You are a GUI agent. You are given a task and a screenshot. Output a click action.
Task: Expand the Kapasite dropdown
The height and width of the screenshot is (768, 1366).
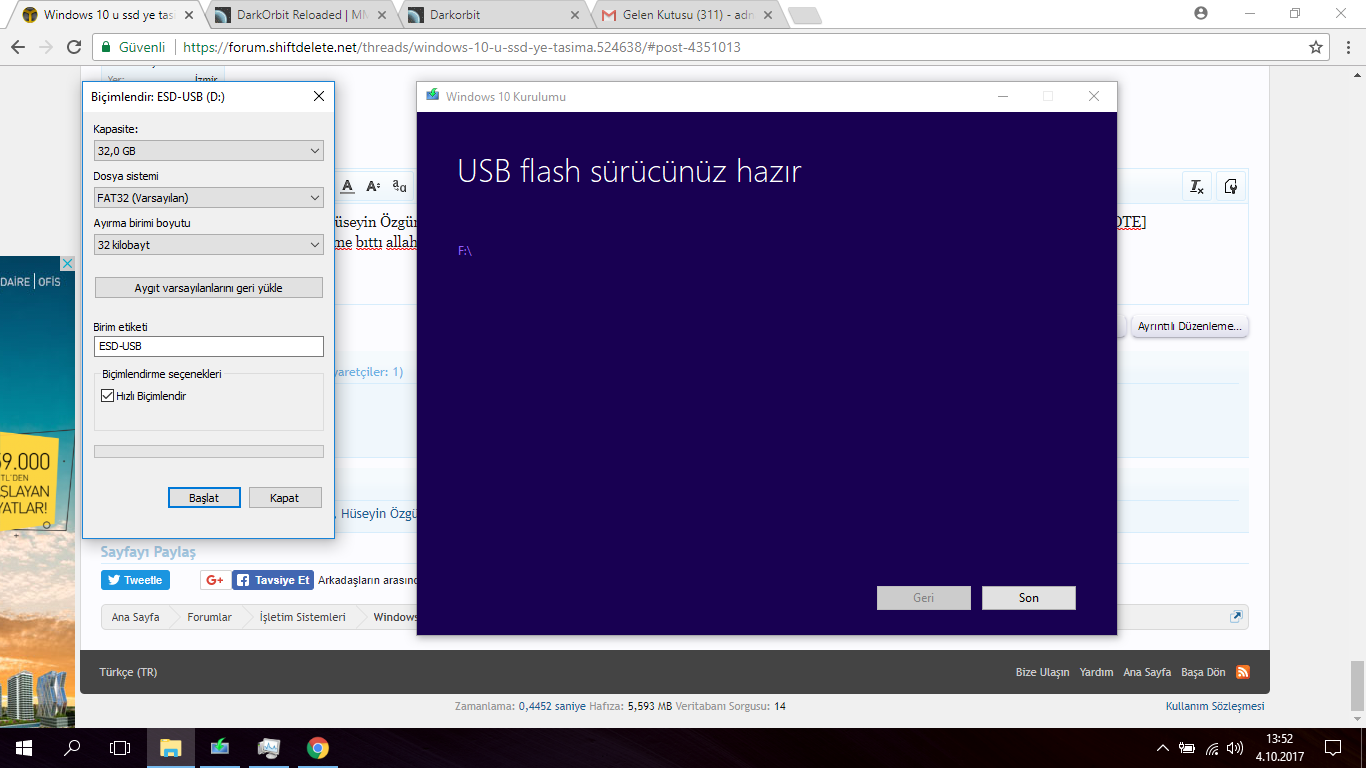click(208, 151)
